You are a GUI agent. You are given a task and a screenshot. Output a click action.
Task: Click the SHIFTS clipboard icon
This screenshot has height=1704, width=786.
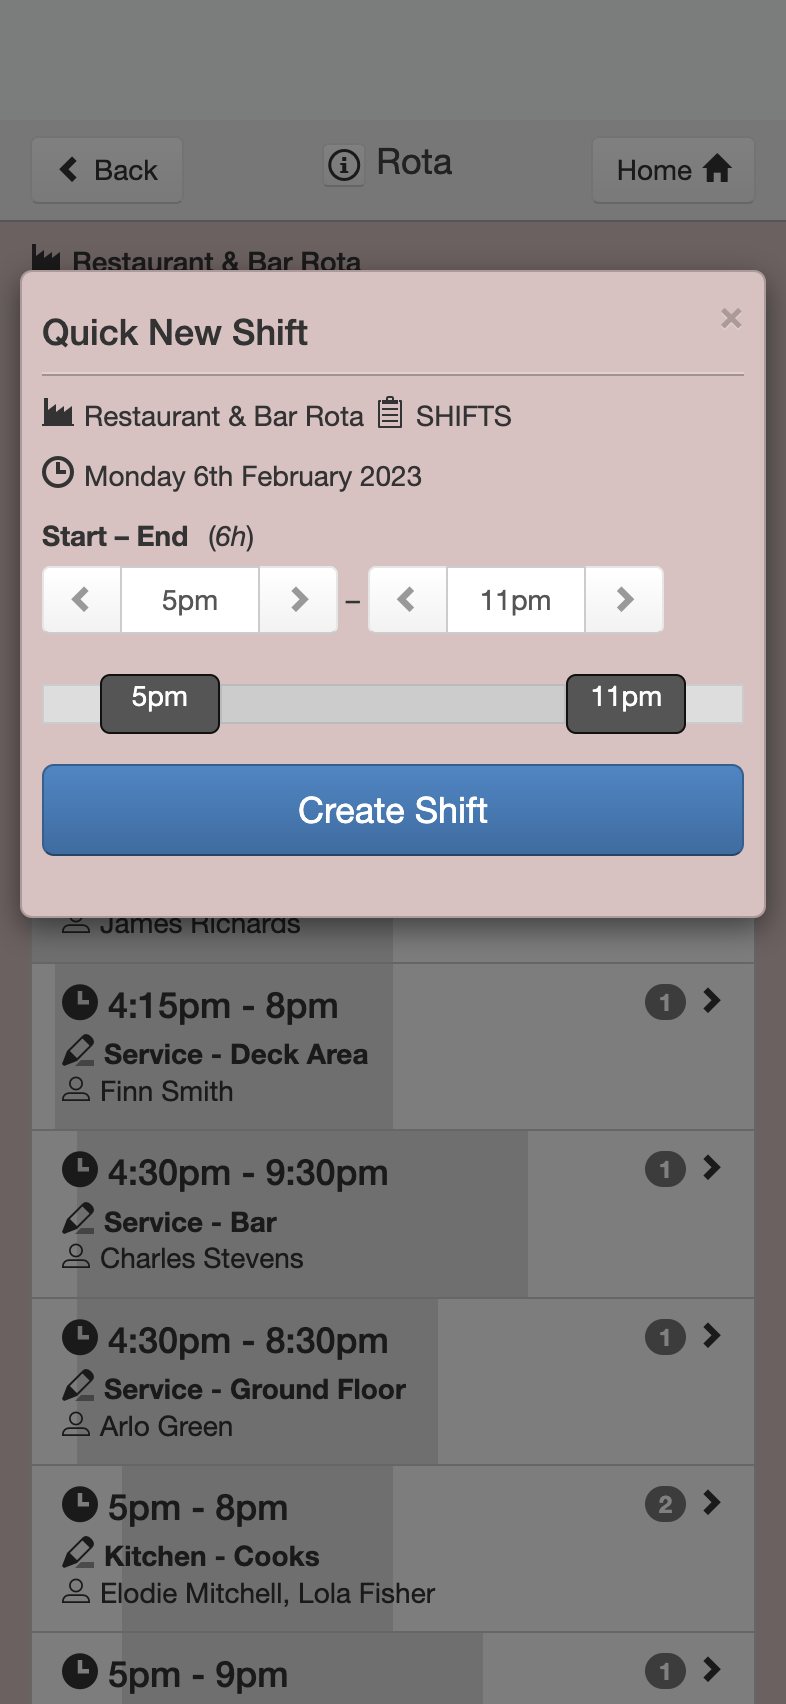click(x=390, y=413)
